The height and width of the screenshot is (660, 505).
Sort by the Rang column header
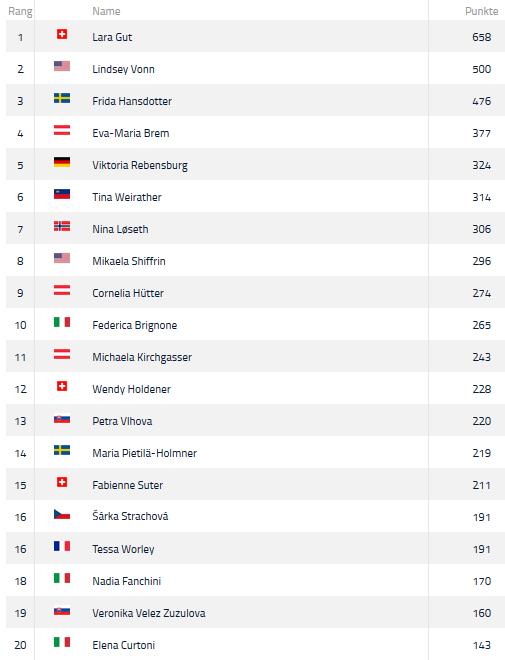[x=20, y=11]
